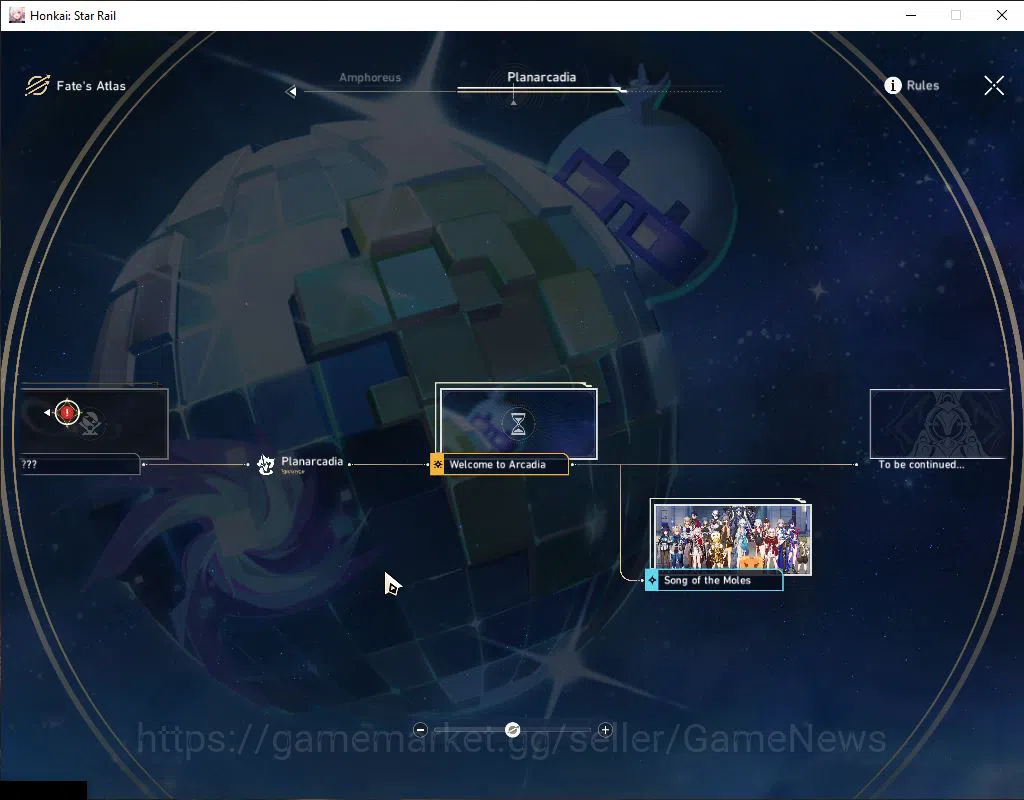The height and width of the screenshot is (800, 1024).
Task: Switch to the Amphoreus world tab
Action: tap(370, 78)
